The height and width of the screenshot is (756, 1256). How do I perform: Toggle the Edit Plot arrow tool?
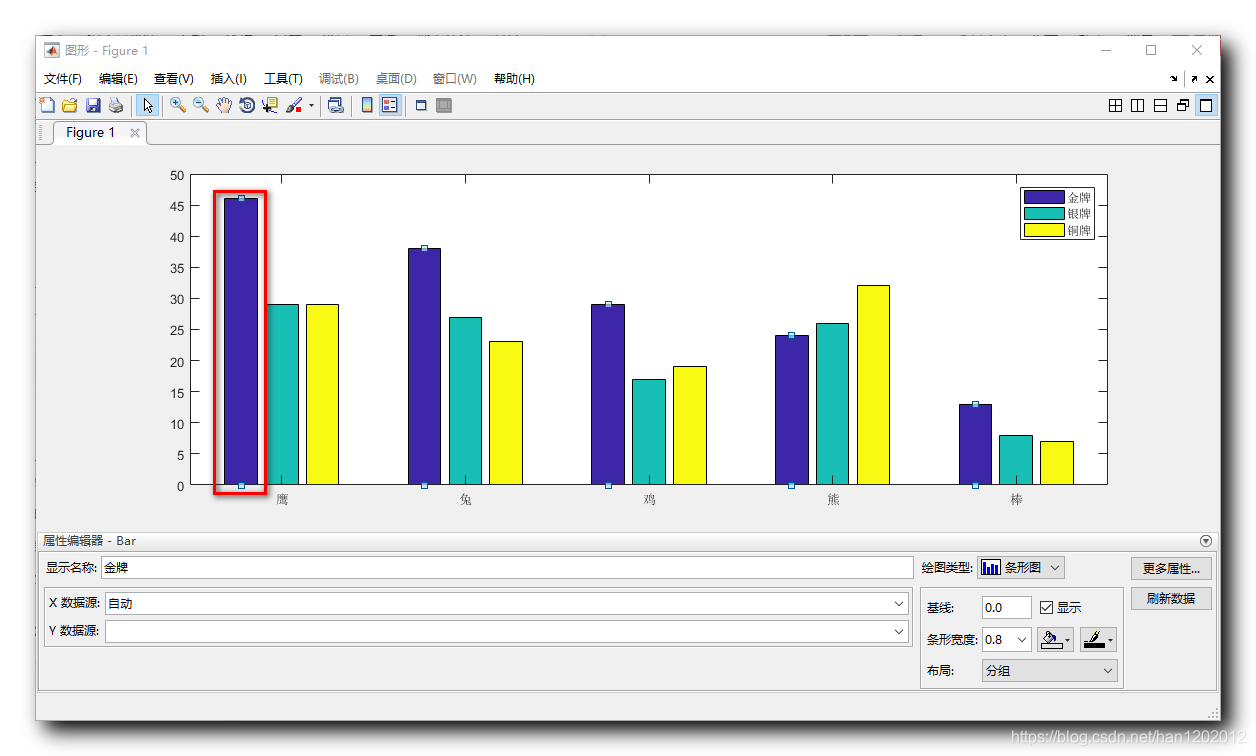147,105
